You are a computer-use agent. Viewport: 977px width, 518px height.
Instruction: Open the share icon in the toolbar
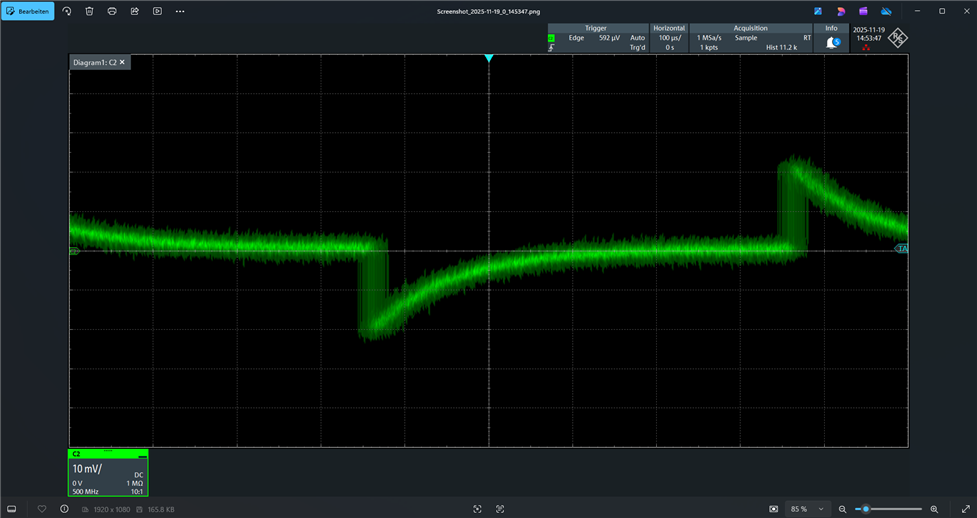134,11
